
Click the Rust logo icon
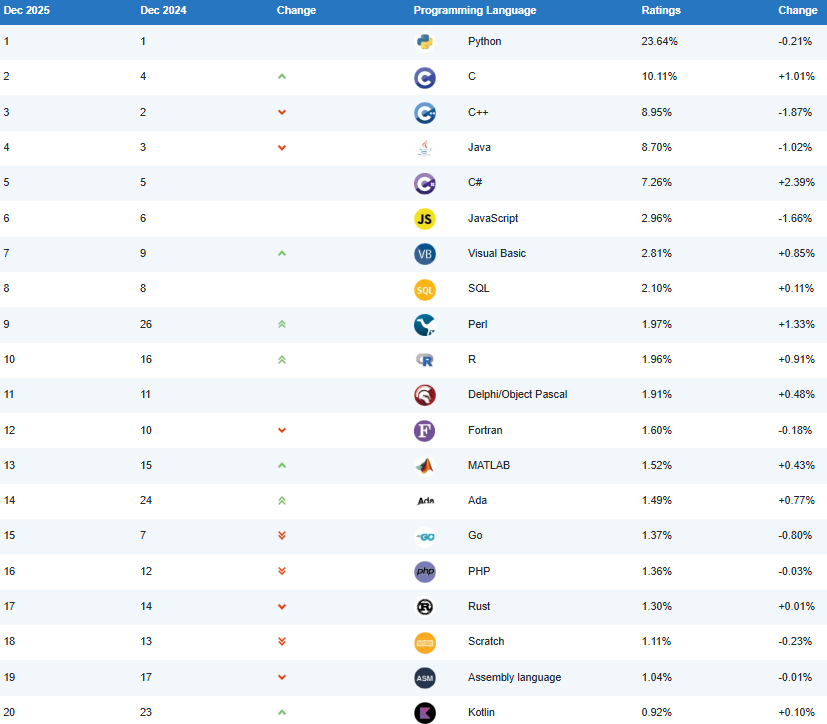pyautogui.click(x=425, y=606)
